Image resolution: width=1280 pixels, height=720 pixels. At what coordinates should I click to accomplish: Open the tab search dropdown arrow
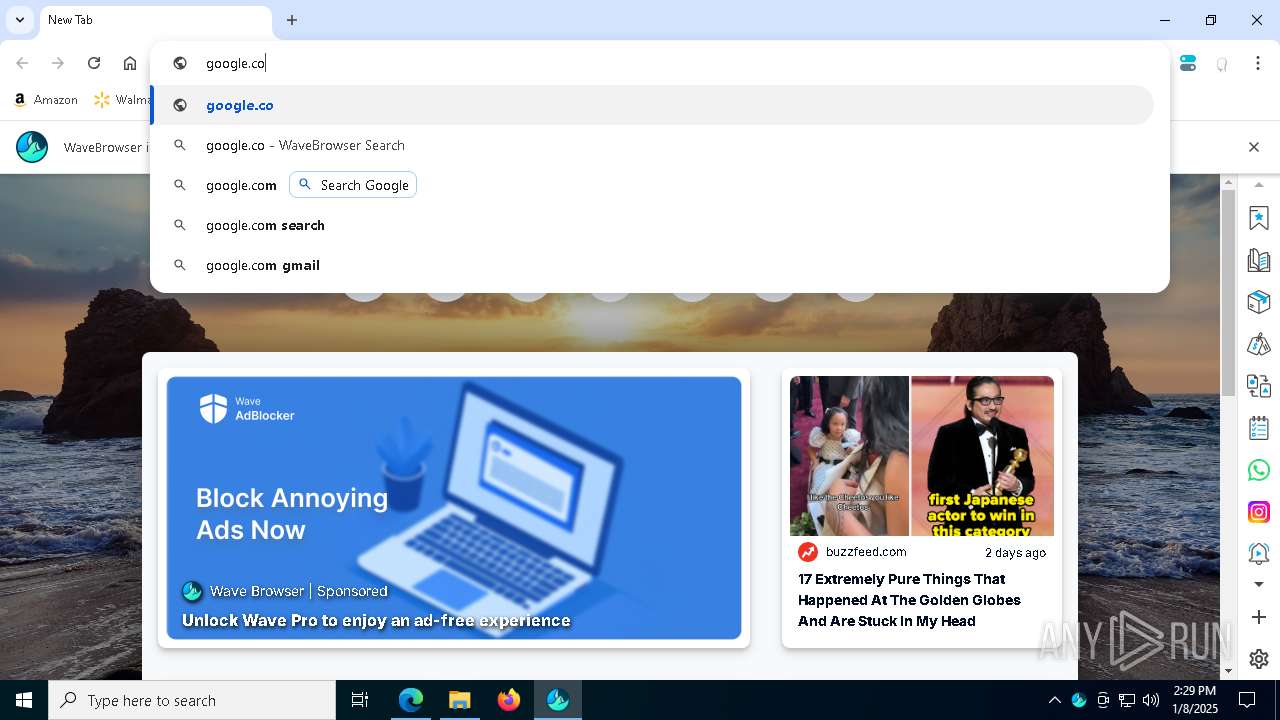tap(19, 20)
